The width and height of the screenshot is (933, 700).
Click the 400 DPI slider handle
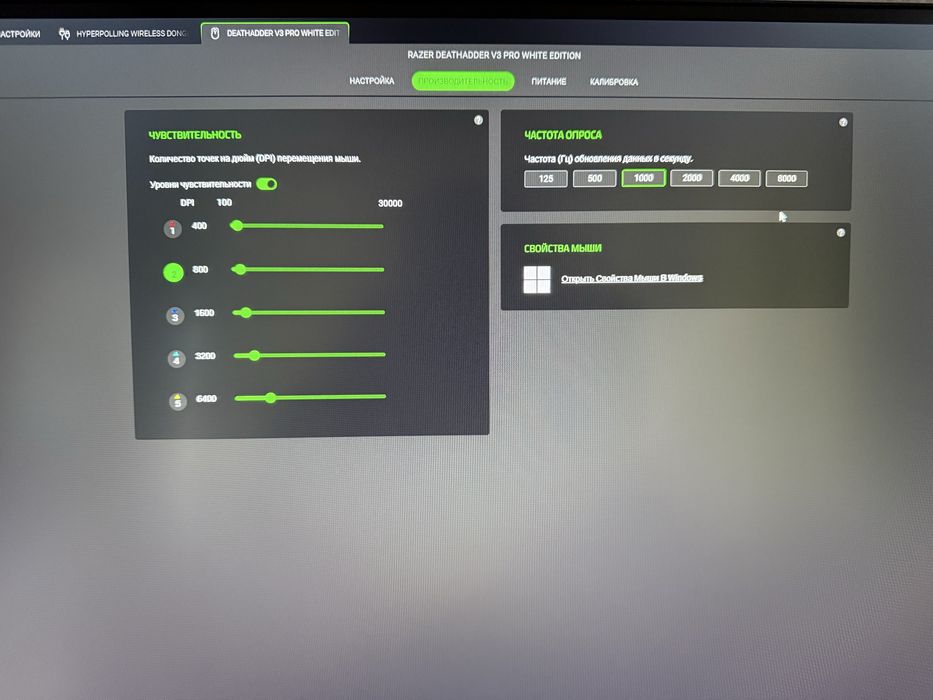pos(237,226)
